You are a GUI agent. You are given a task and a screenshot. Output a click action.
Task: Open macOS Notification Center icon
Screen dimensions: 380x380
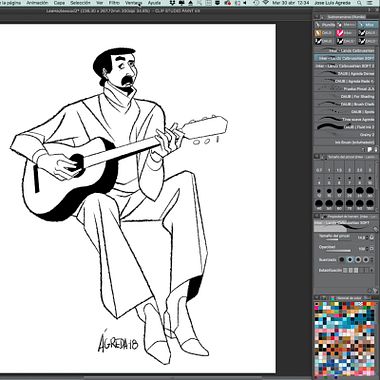pos(371,3)
